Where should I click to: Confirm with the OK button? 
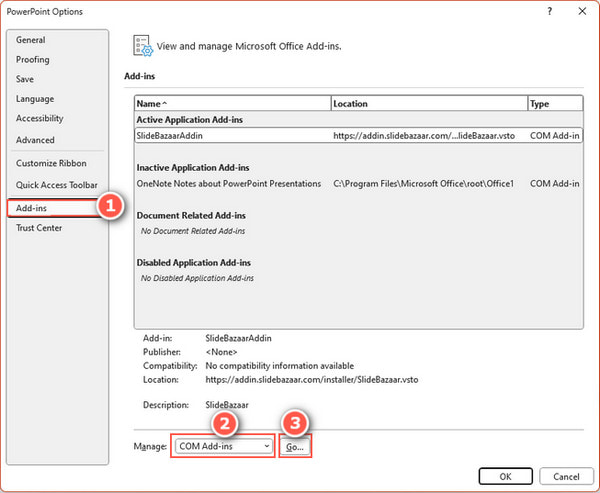tap(505, 477)
